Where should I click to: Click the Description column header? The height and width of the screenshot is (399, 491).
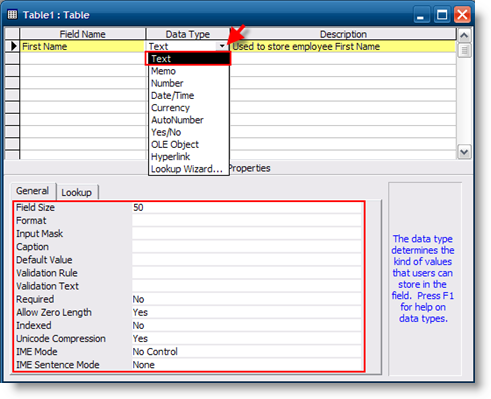pyautogui.click(x=343, y=34)
